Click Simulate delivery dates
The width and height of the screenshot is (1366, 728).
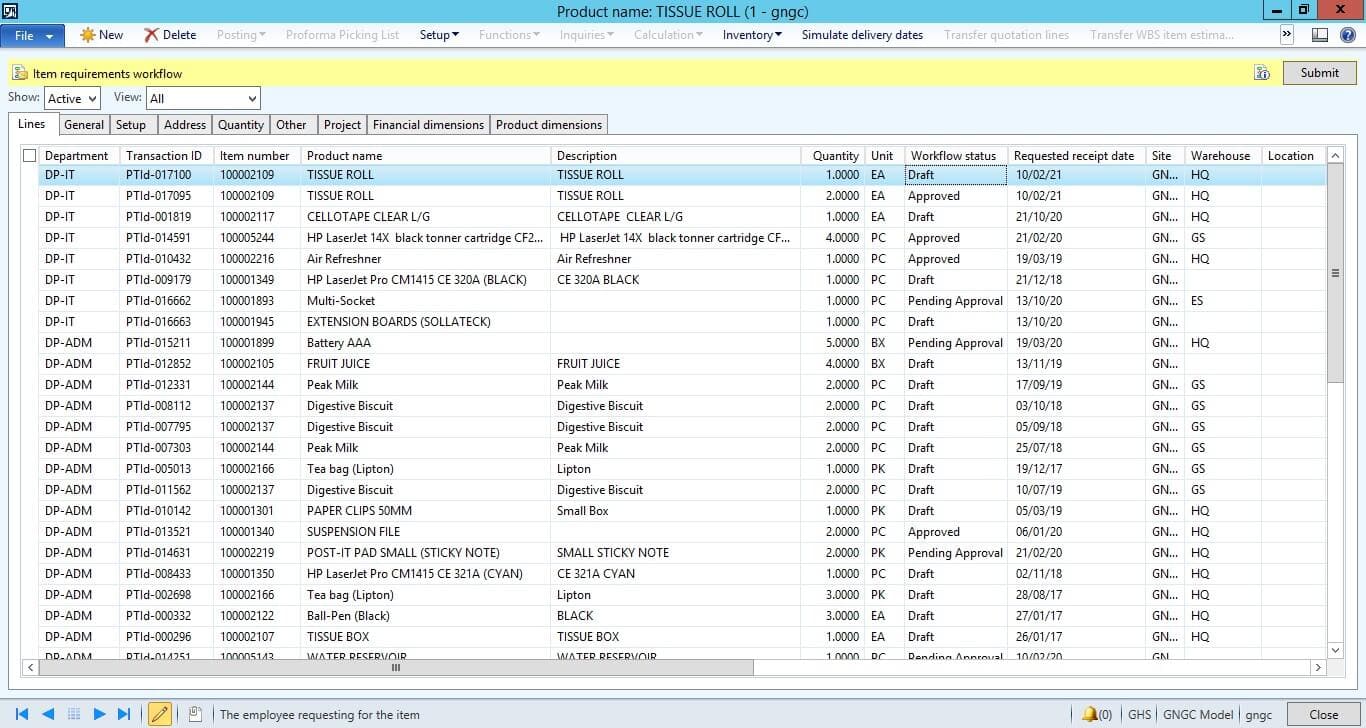[x=862, y=35]
